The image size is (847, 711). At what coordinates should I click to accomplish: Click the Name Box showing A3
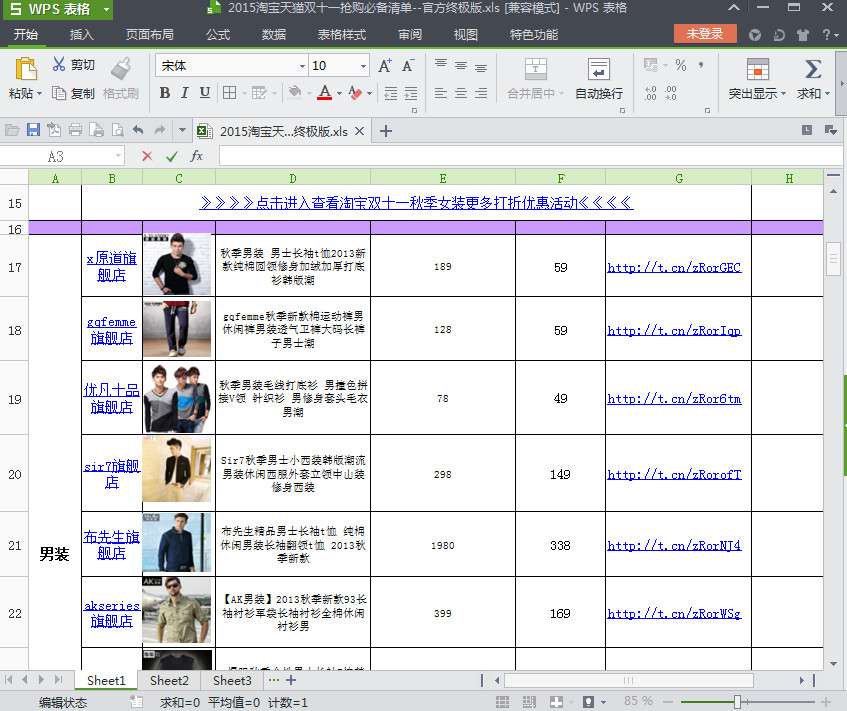point(56,156)
